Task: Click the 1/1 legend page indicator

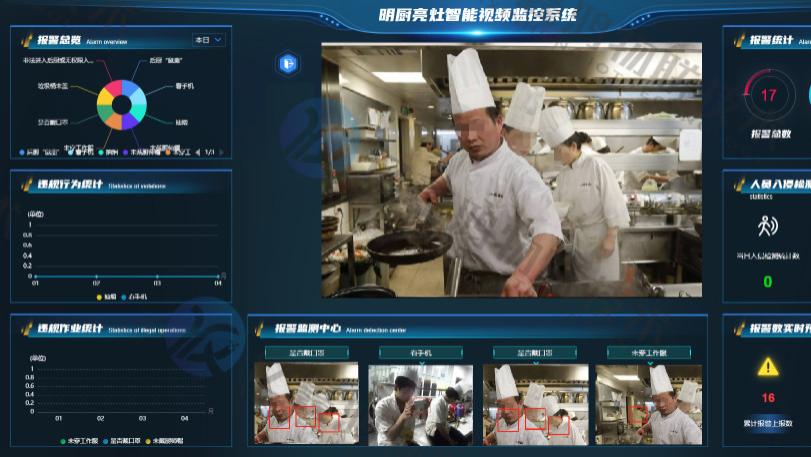Action: (209, 153)
